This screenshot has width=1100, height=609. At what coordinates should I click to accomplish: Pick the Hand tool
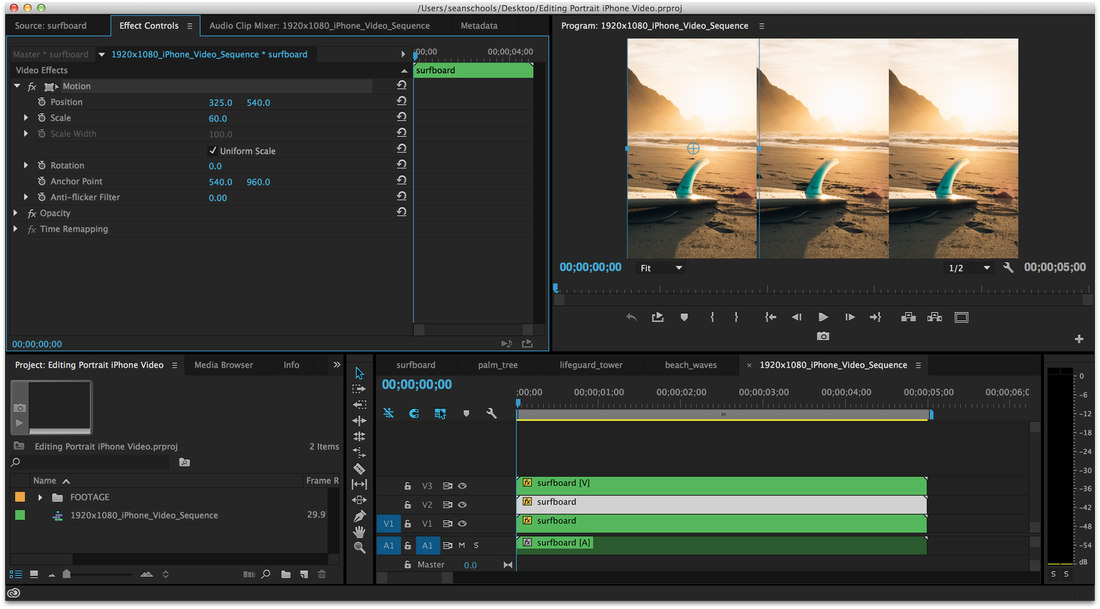click(x=360, y=532)
